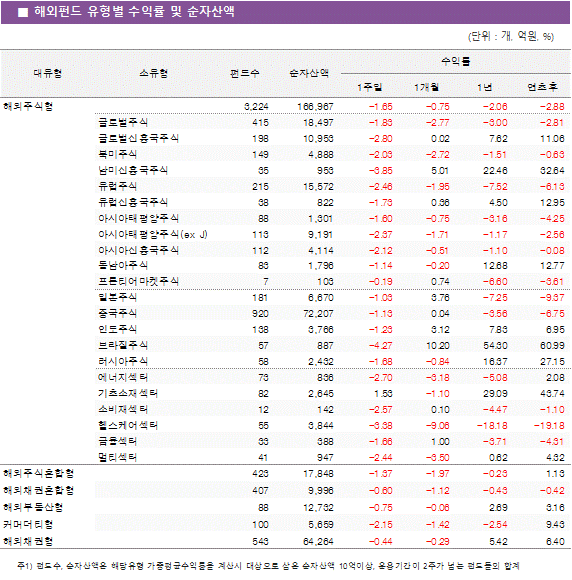572x580 pixels.
Task: Click fund count '100' in 커머더티형 row
Action: [260, 525]
